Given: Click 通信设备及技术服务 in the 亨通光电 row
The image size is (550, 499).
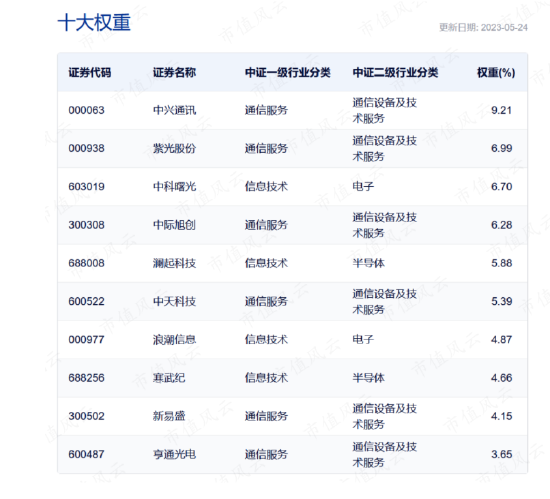Looking at the screenshot, I should (x=384, y=455).
